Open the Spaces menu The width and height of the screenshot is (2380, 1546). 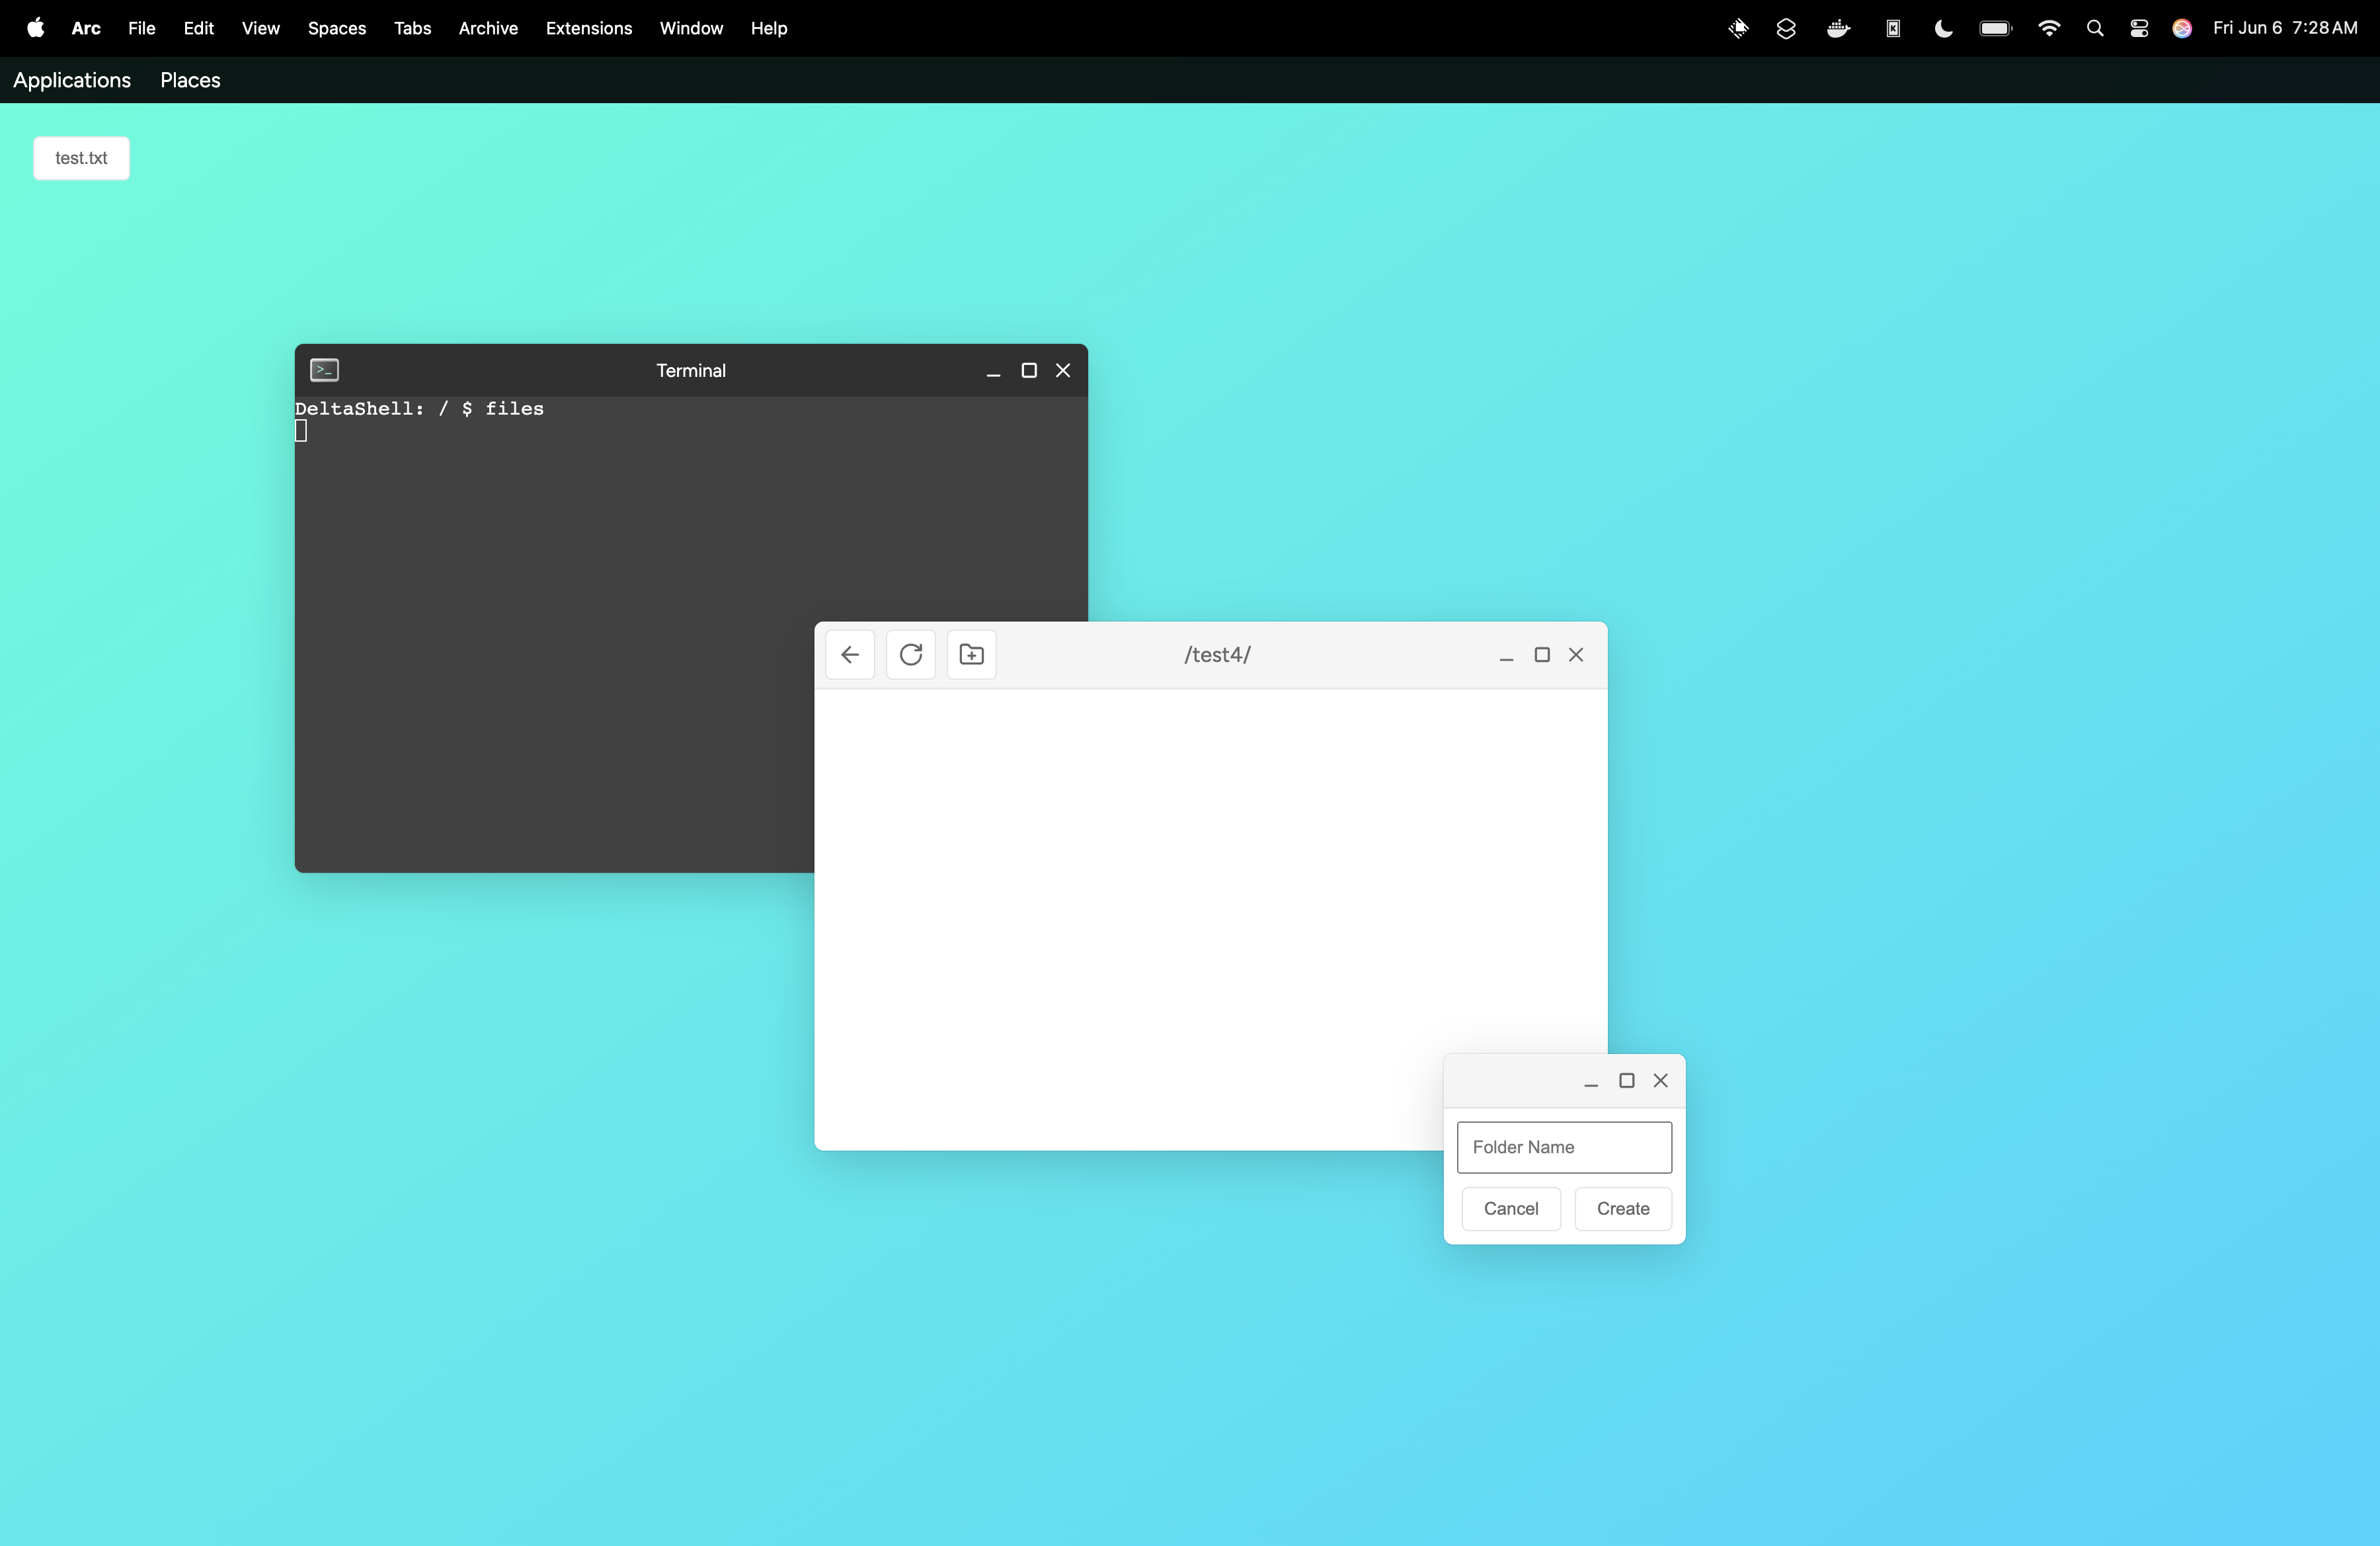tap(337, 28)
